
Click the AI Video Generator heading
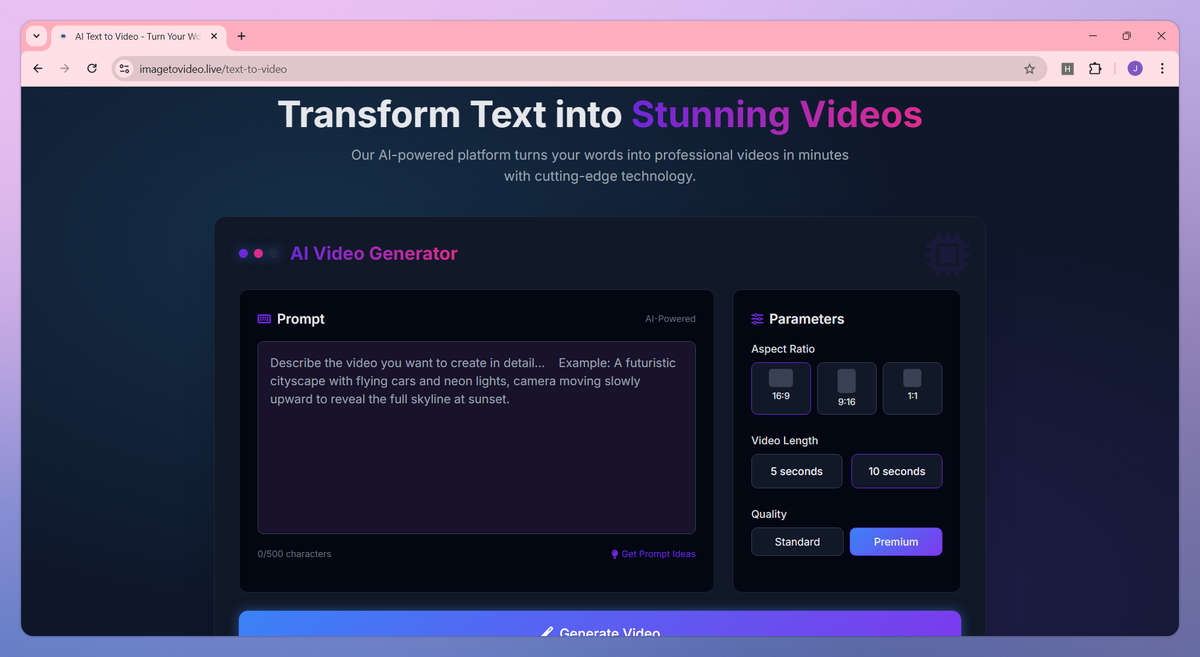pos(374,254)
